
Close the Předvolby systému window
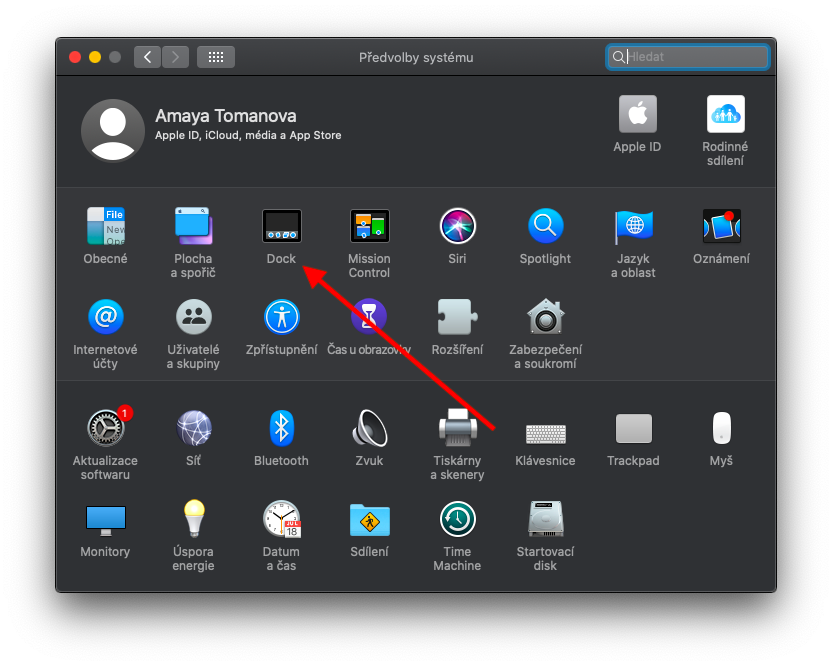tap(75, 57)
